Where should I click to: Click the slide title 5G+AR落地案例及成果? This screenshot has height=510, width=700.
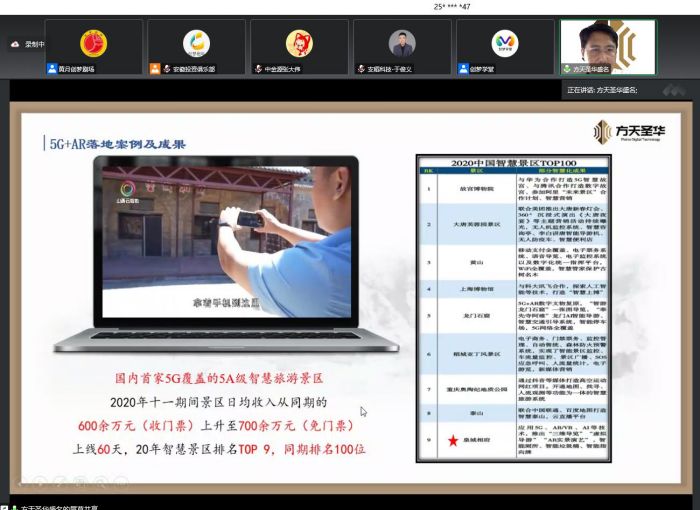click(x=117, y=144)
